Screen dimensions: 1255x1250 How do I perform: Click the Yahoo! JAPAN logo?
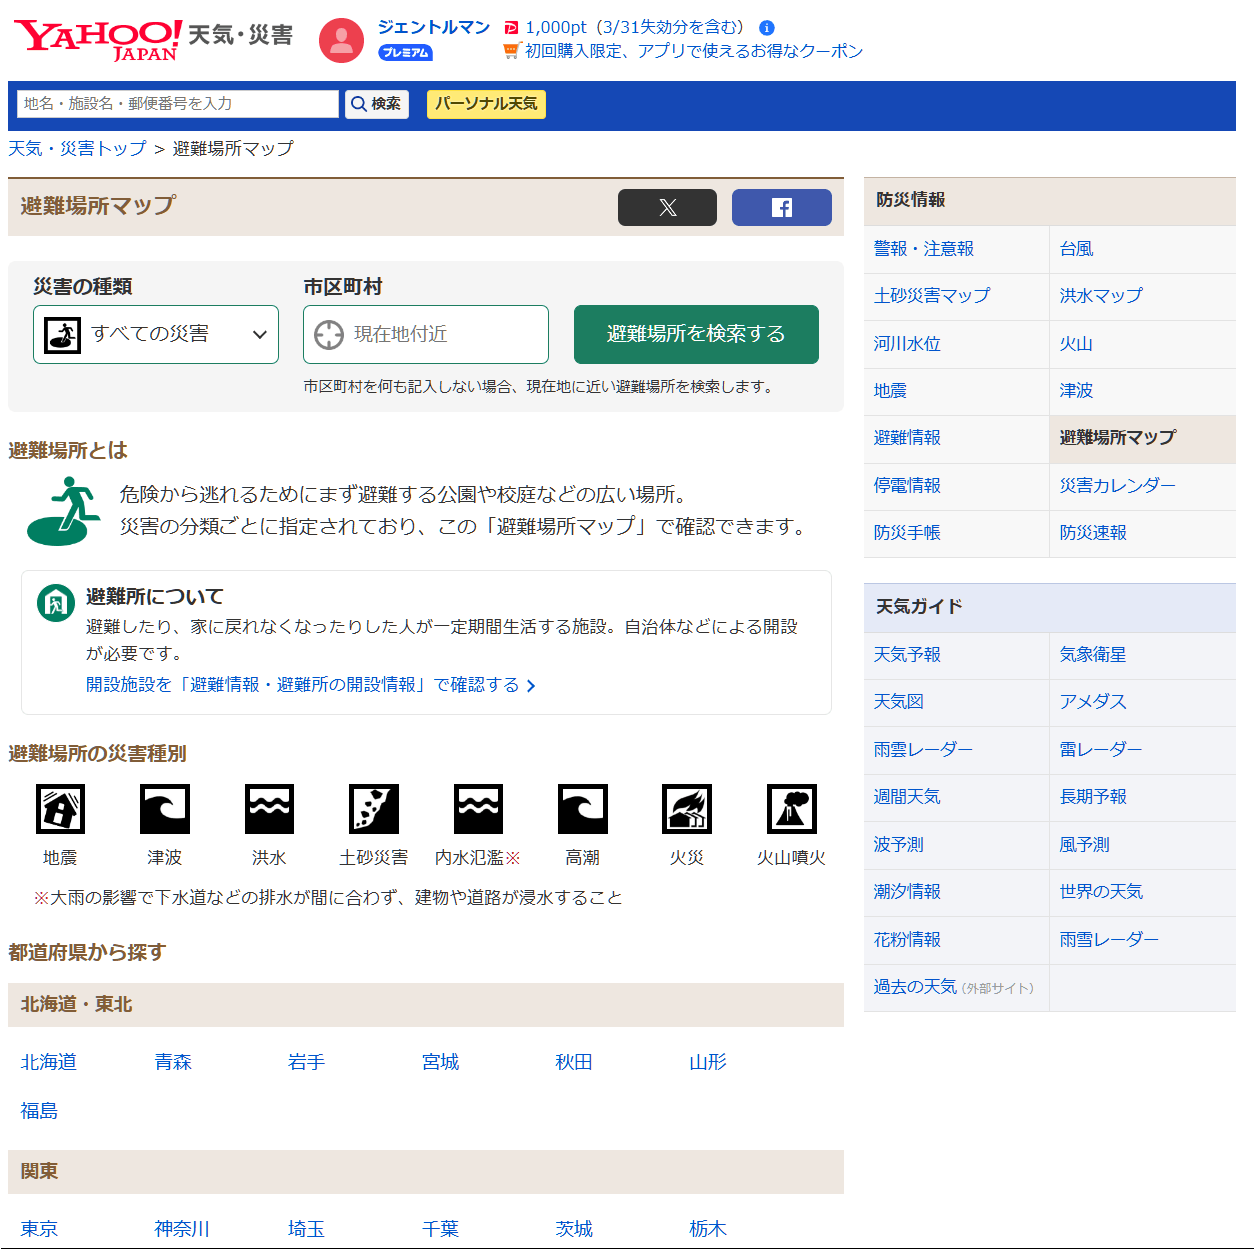[97, 39]
